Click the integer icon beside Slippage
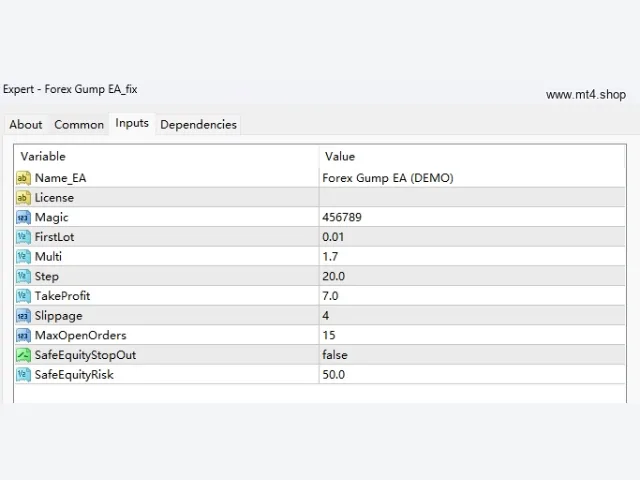Screen dimensions: 640x480 pyautogui.click(x=23, y=316)
